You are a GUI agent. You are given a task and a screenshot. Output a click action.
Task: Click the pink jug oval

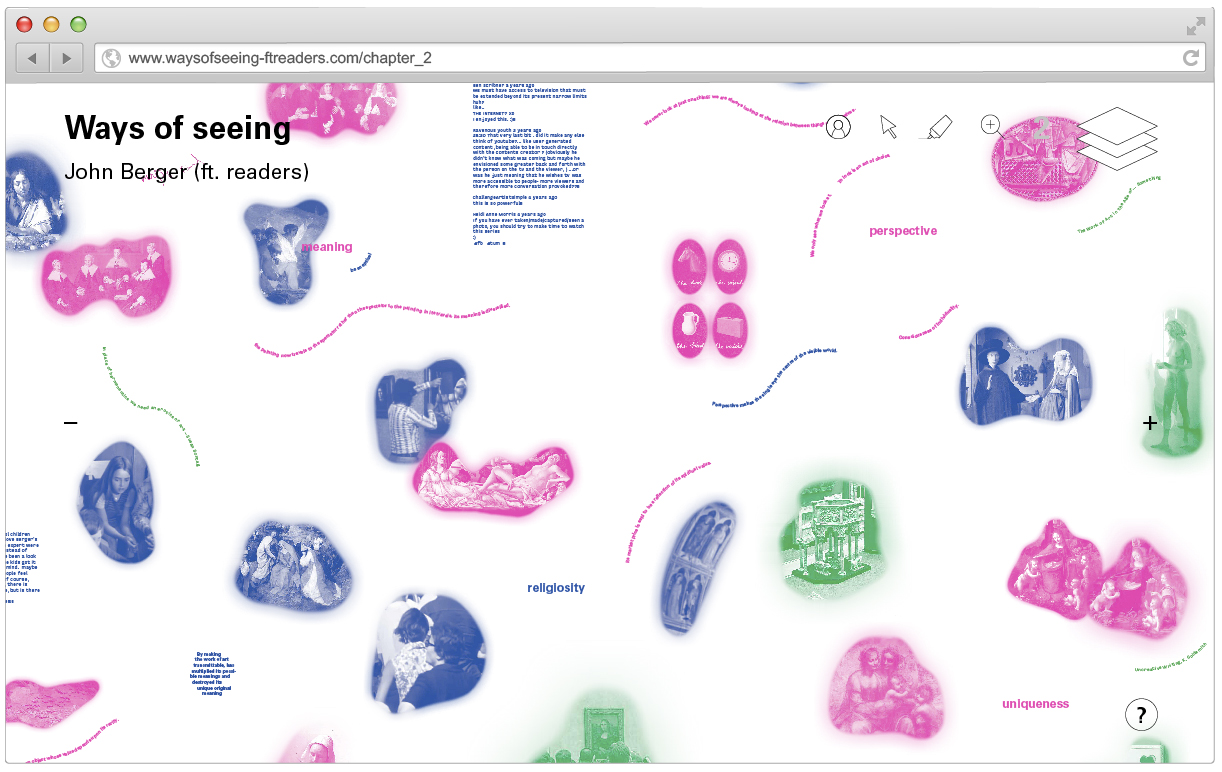(x=689, y=329)
